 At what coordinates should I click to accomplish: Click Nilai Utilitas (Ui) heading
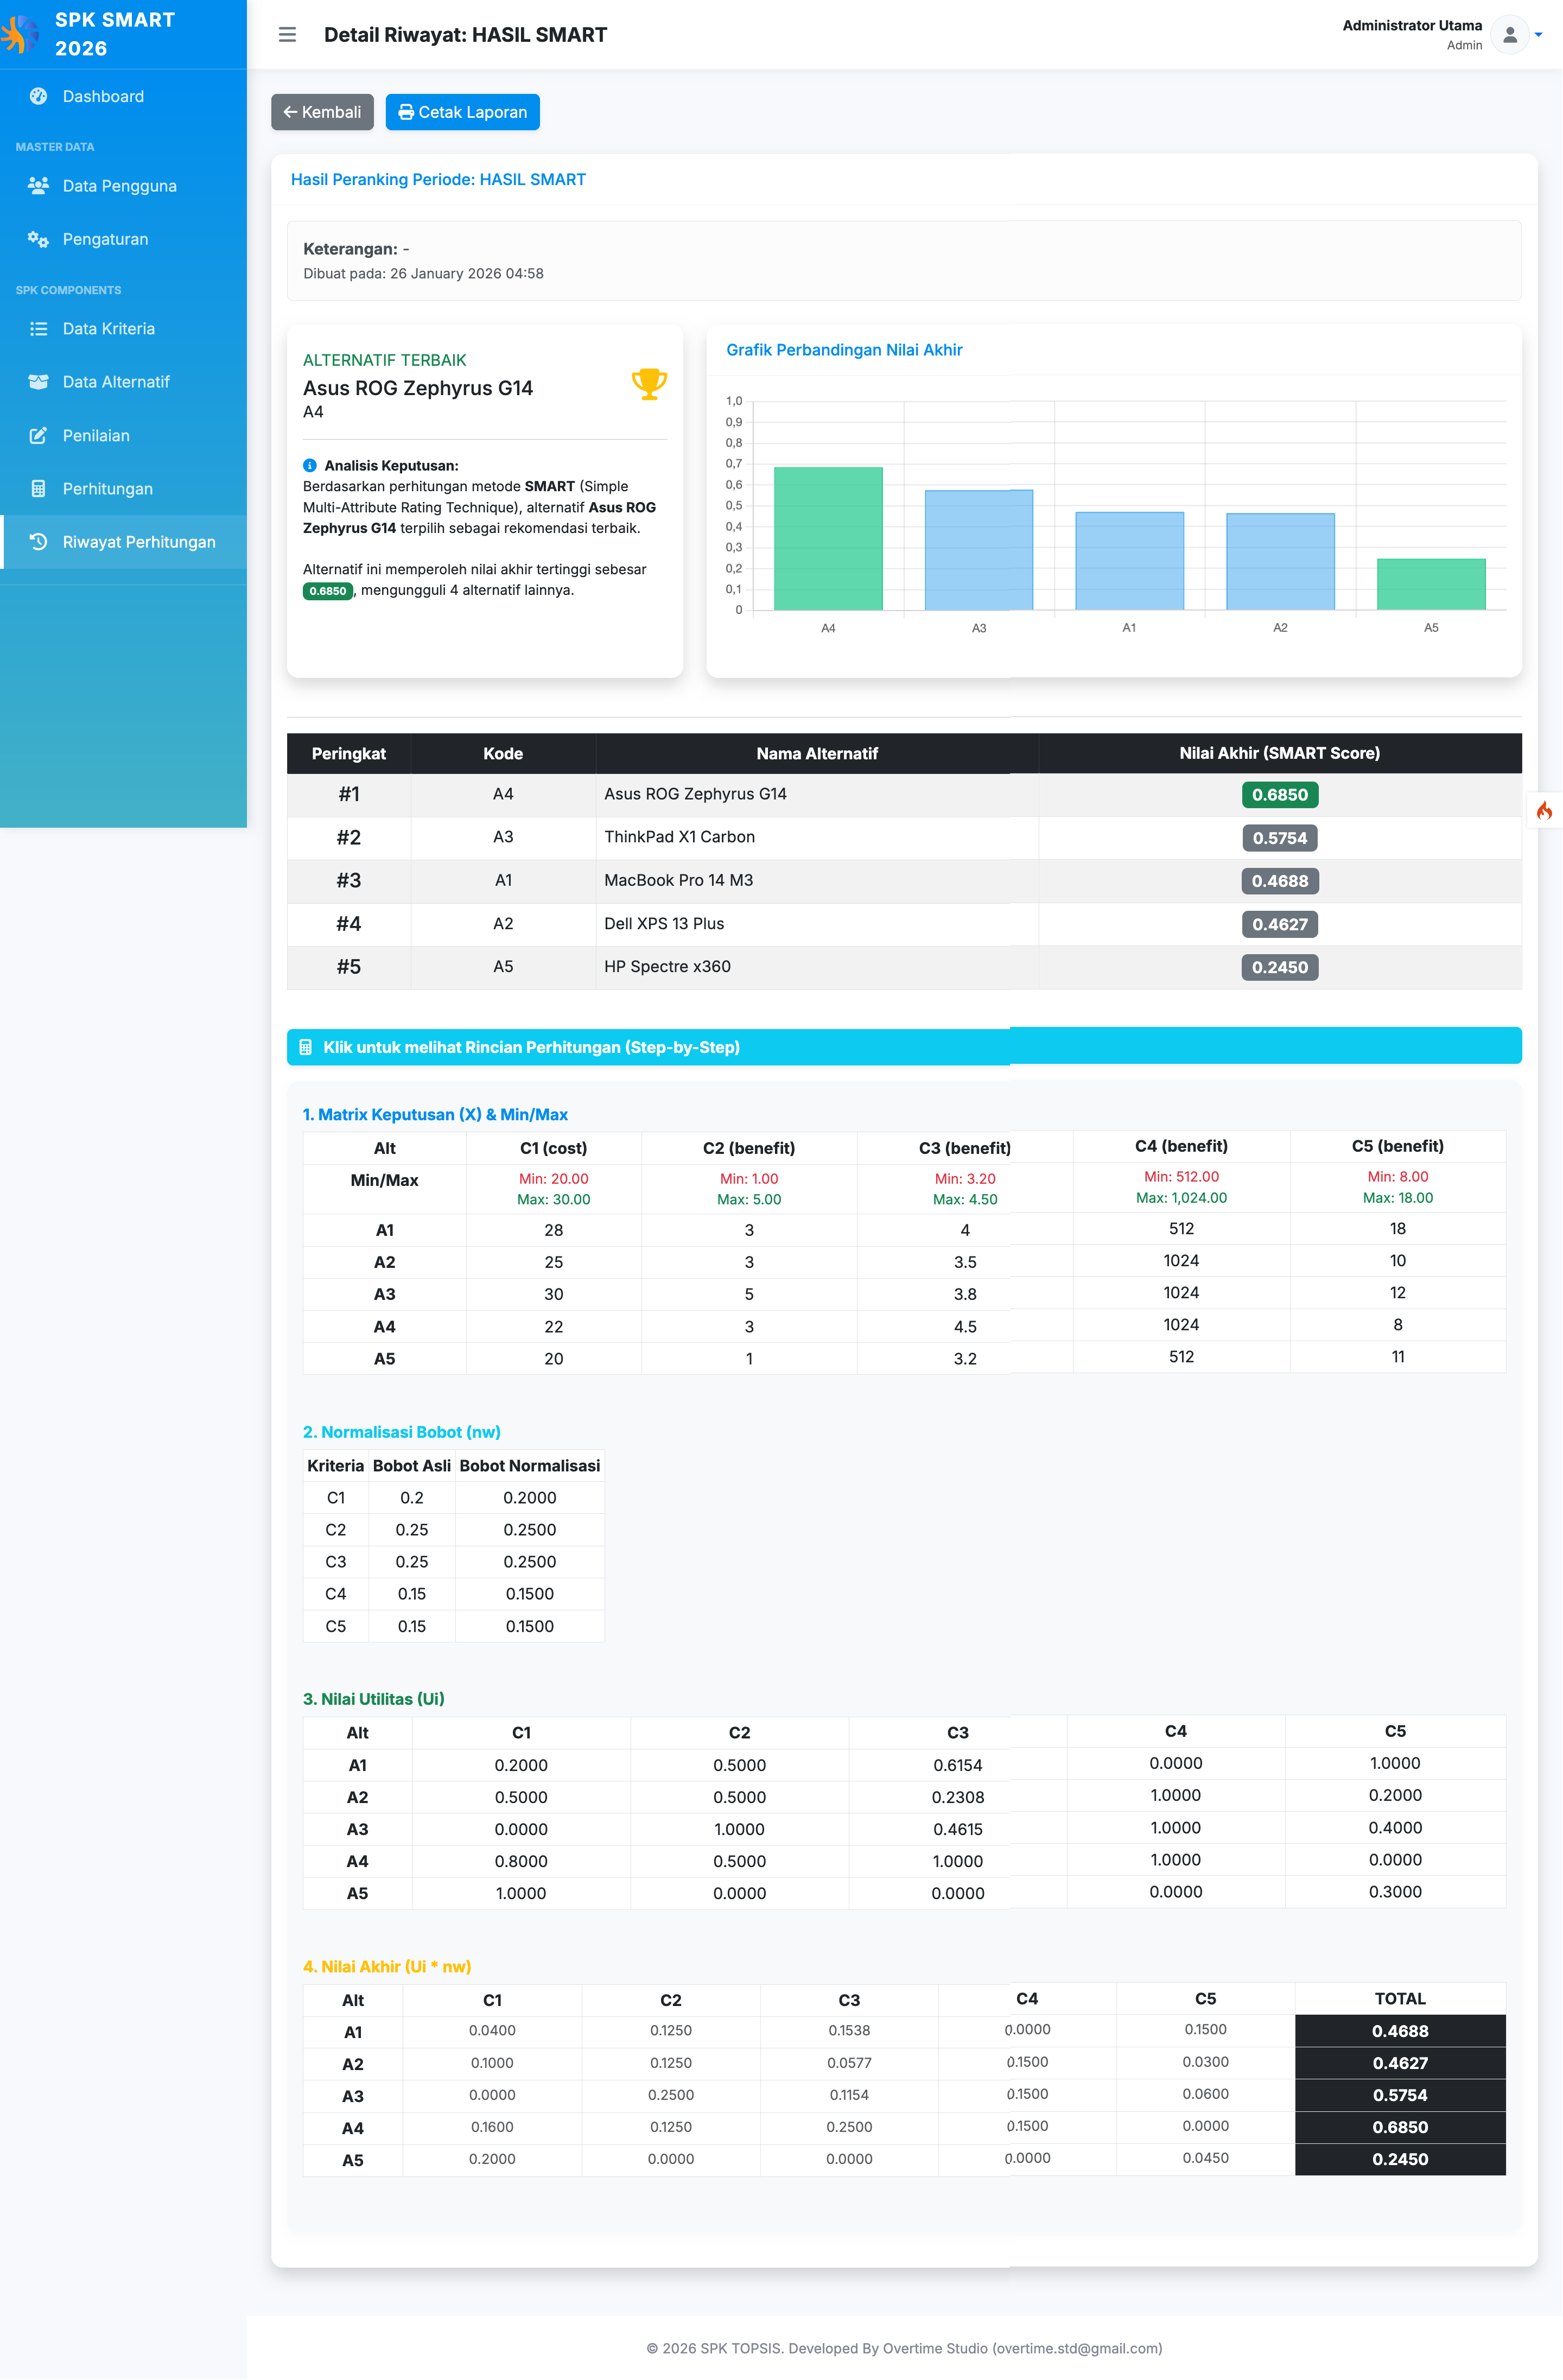click(373, 1699)
